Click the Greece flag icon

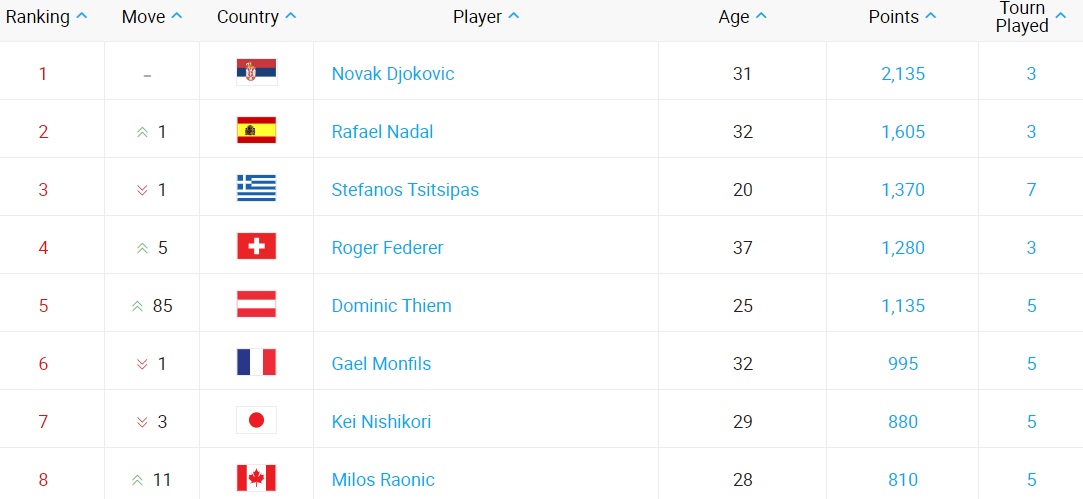coord(256,189)
